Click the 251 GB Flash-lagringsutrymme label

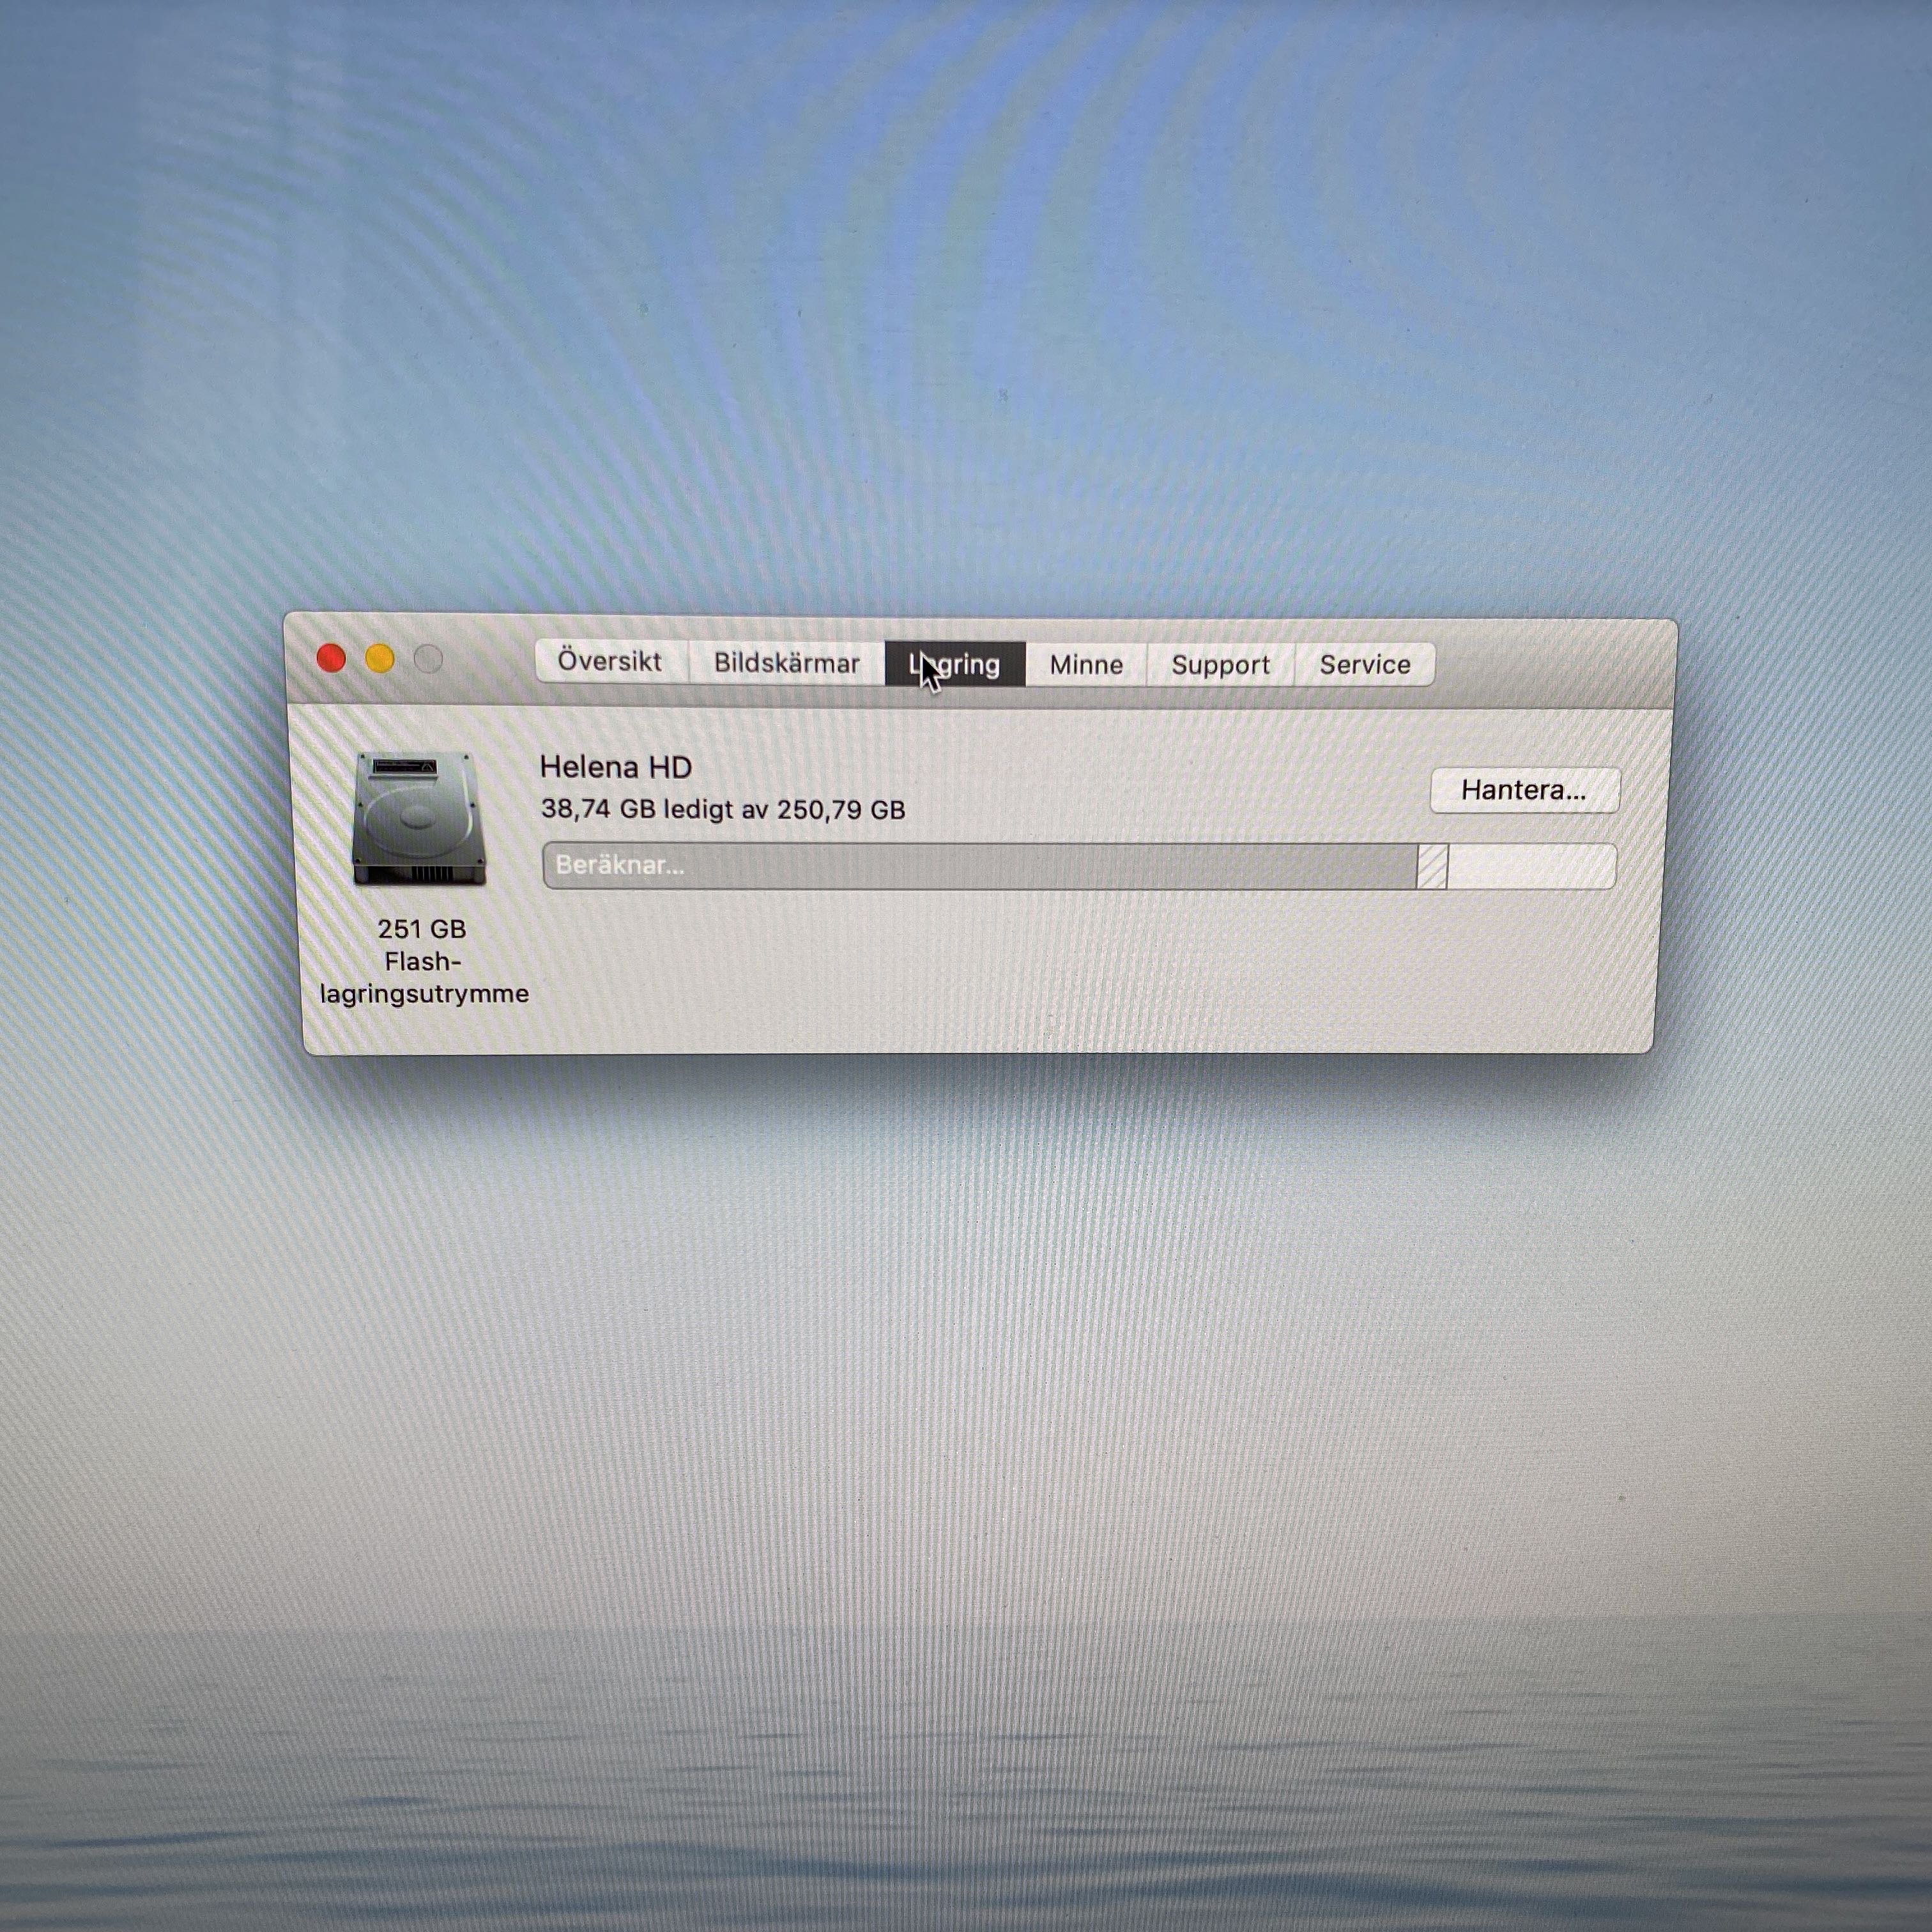coord(423,961)
